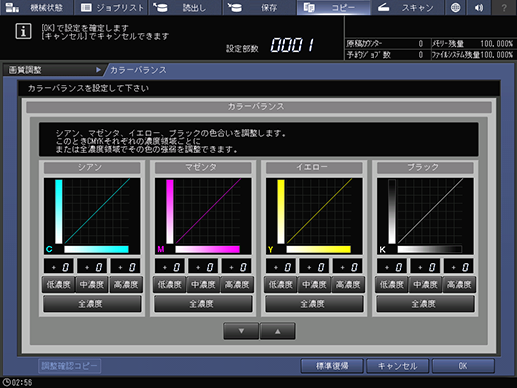This screenshot has width=517, height=388.
Task: Select 高濃度 under マゼンタ
Action: (237, 285)
